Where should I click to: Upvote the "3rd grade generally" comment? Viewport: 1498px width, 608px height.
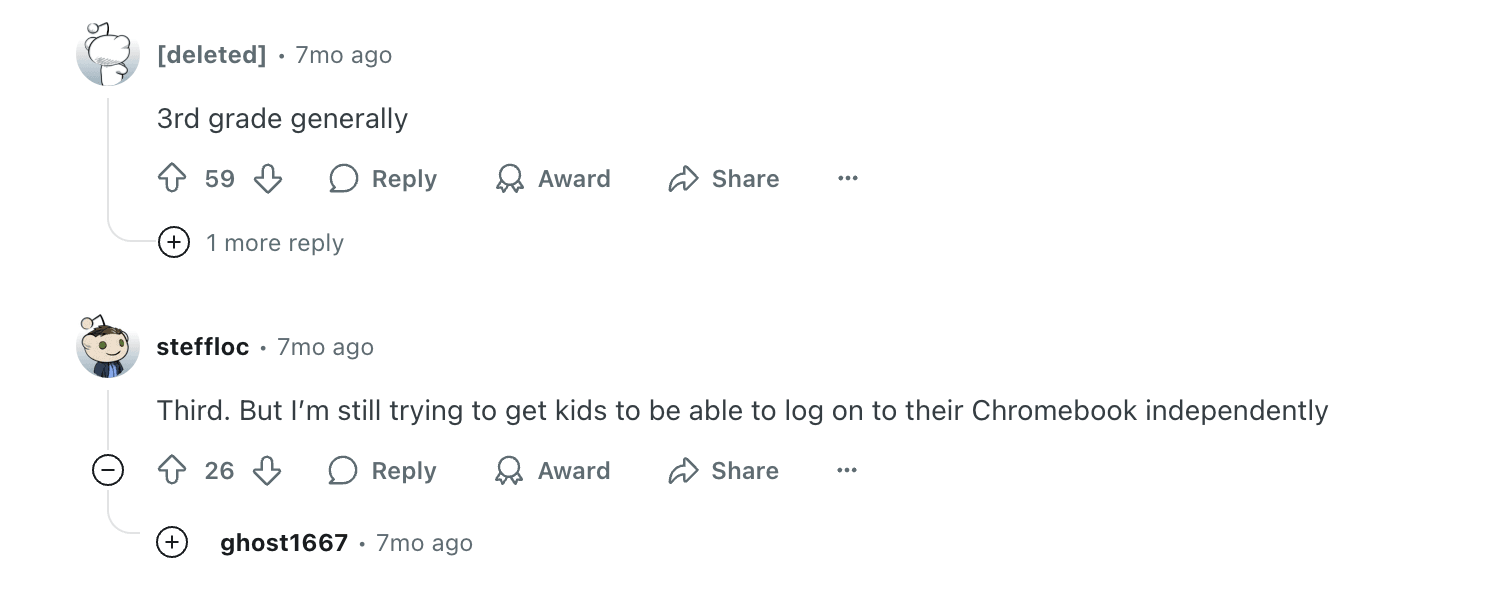click(173, 179)
